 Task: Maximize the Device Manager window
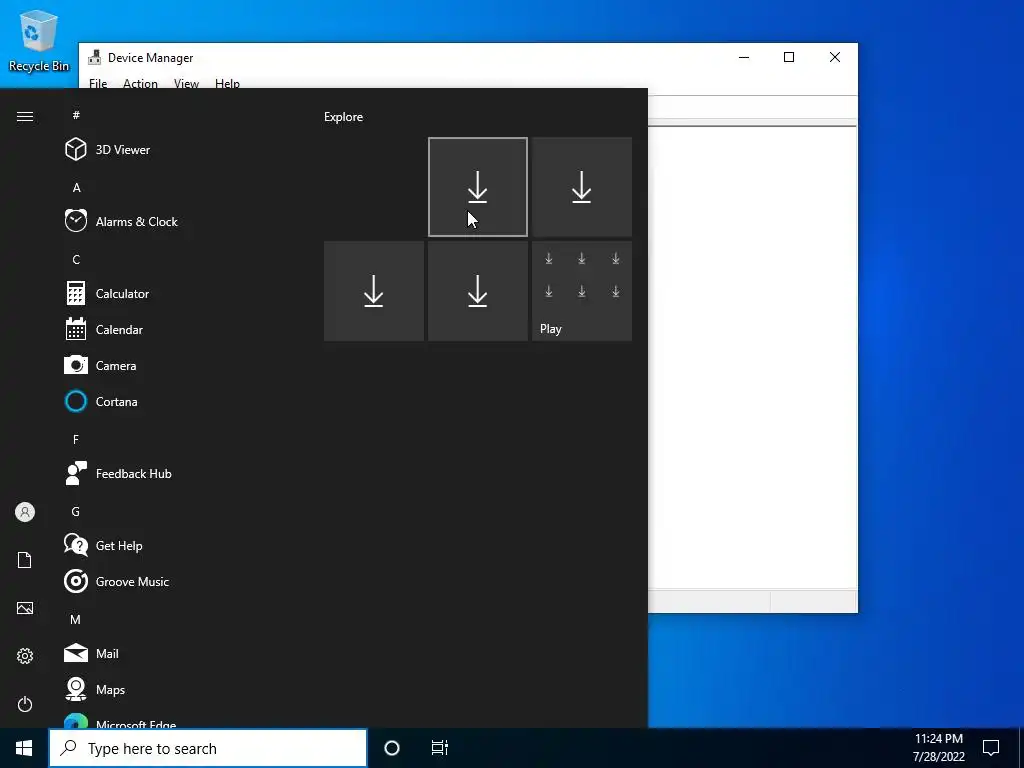tap(789, 57)
